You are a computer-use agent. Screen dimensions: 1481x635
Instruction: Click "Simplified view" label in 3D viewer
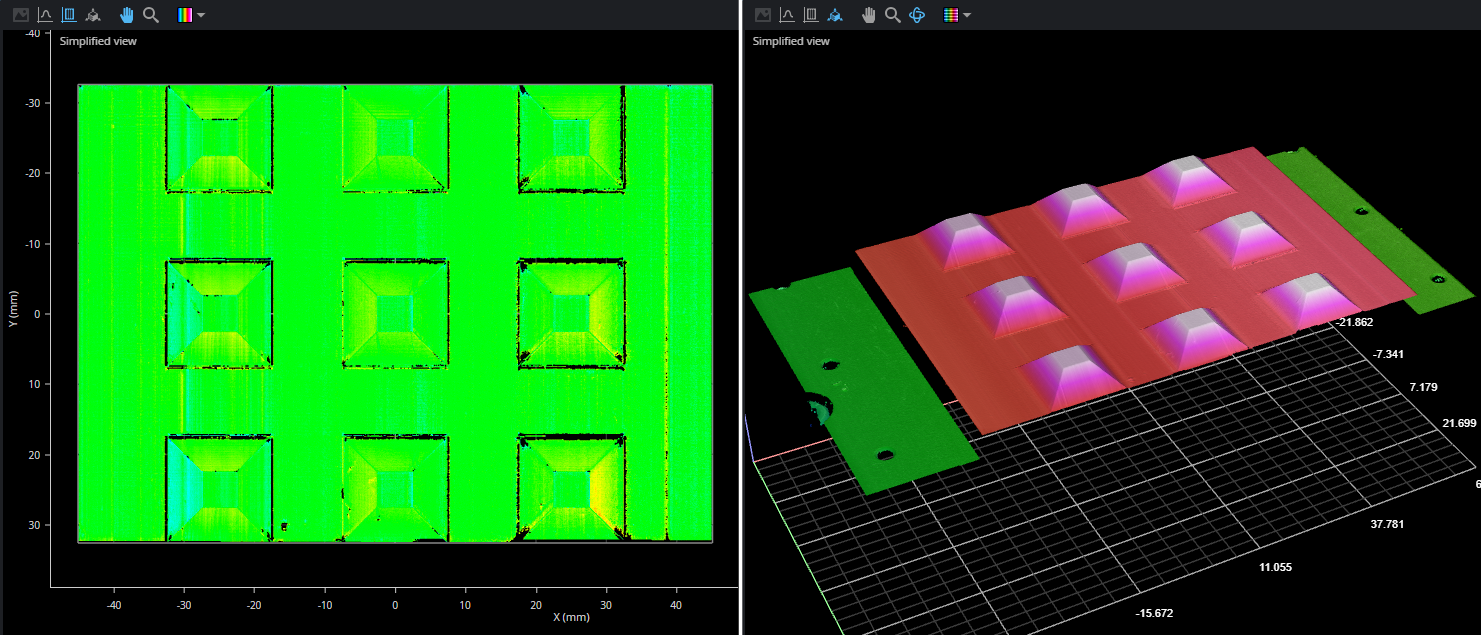791,41
